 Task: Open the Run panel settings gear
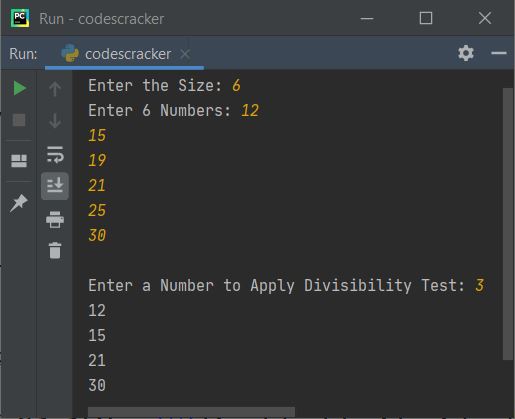pyautogui.click(x=466, y=53)
